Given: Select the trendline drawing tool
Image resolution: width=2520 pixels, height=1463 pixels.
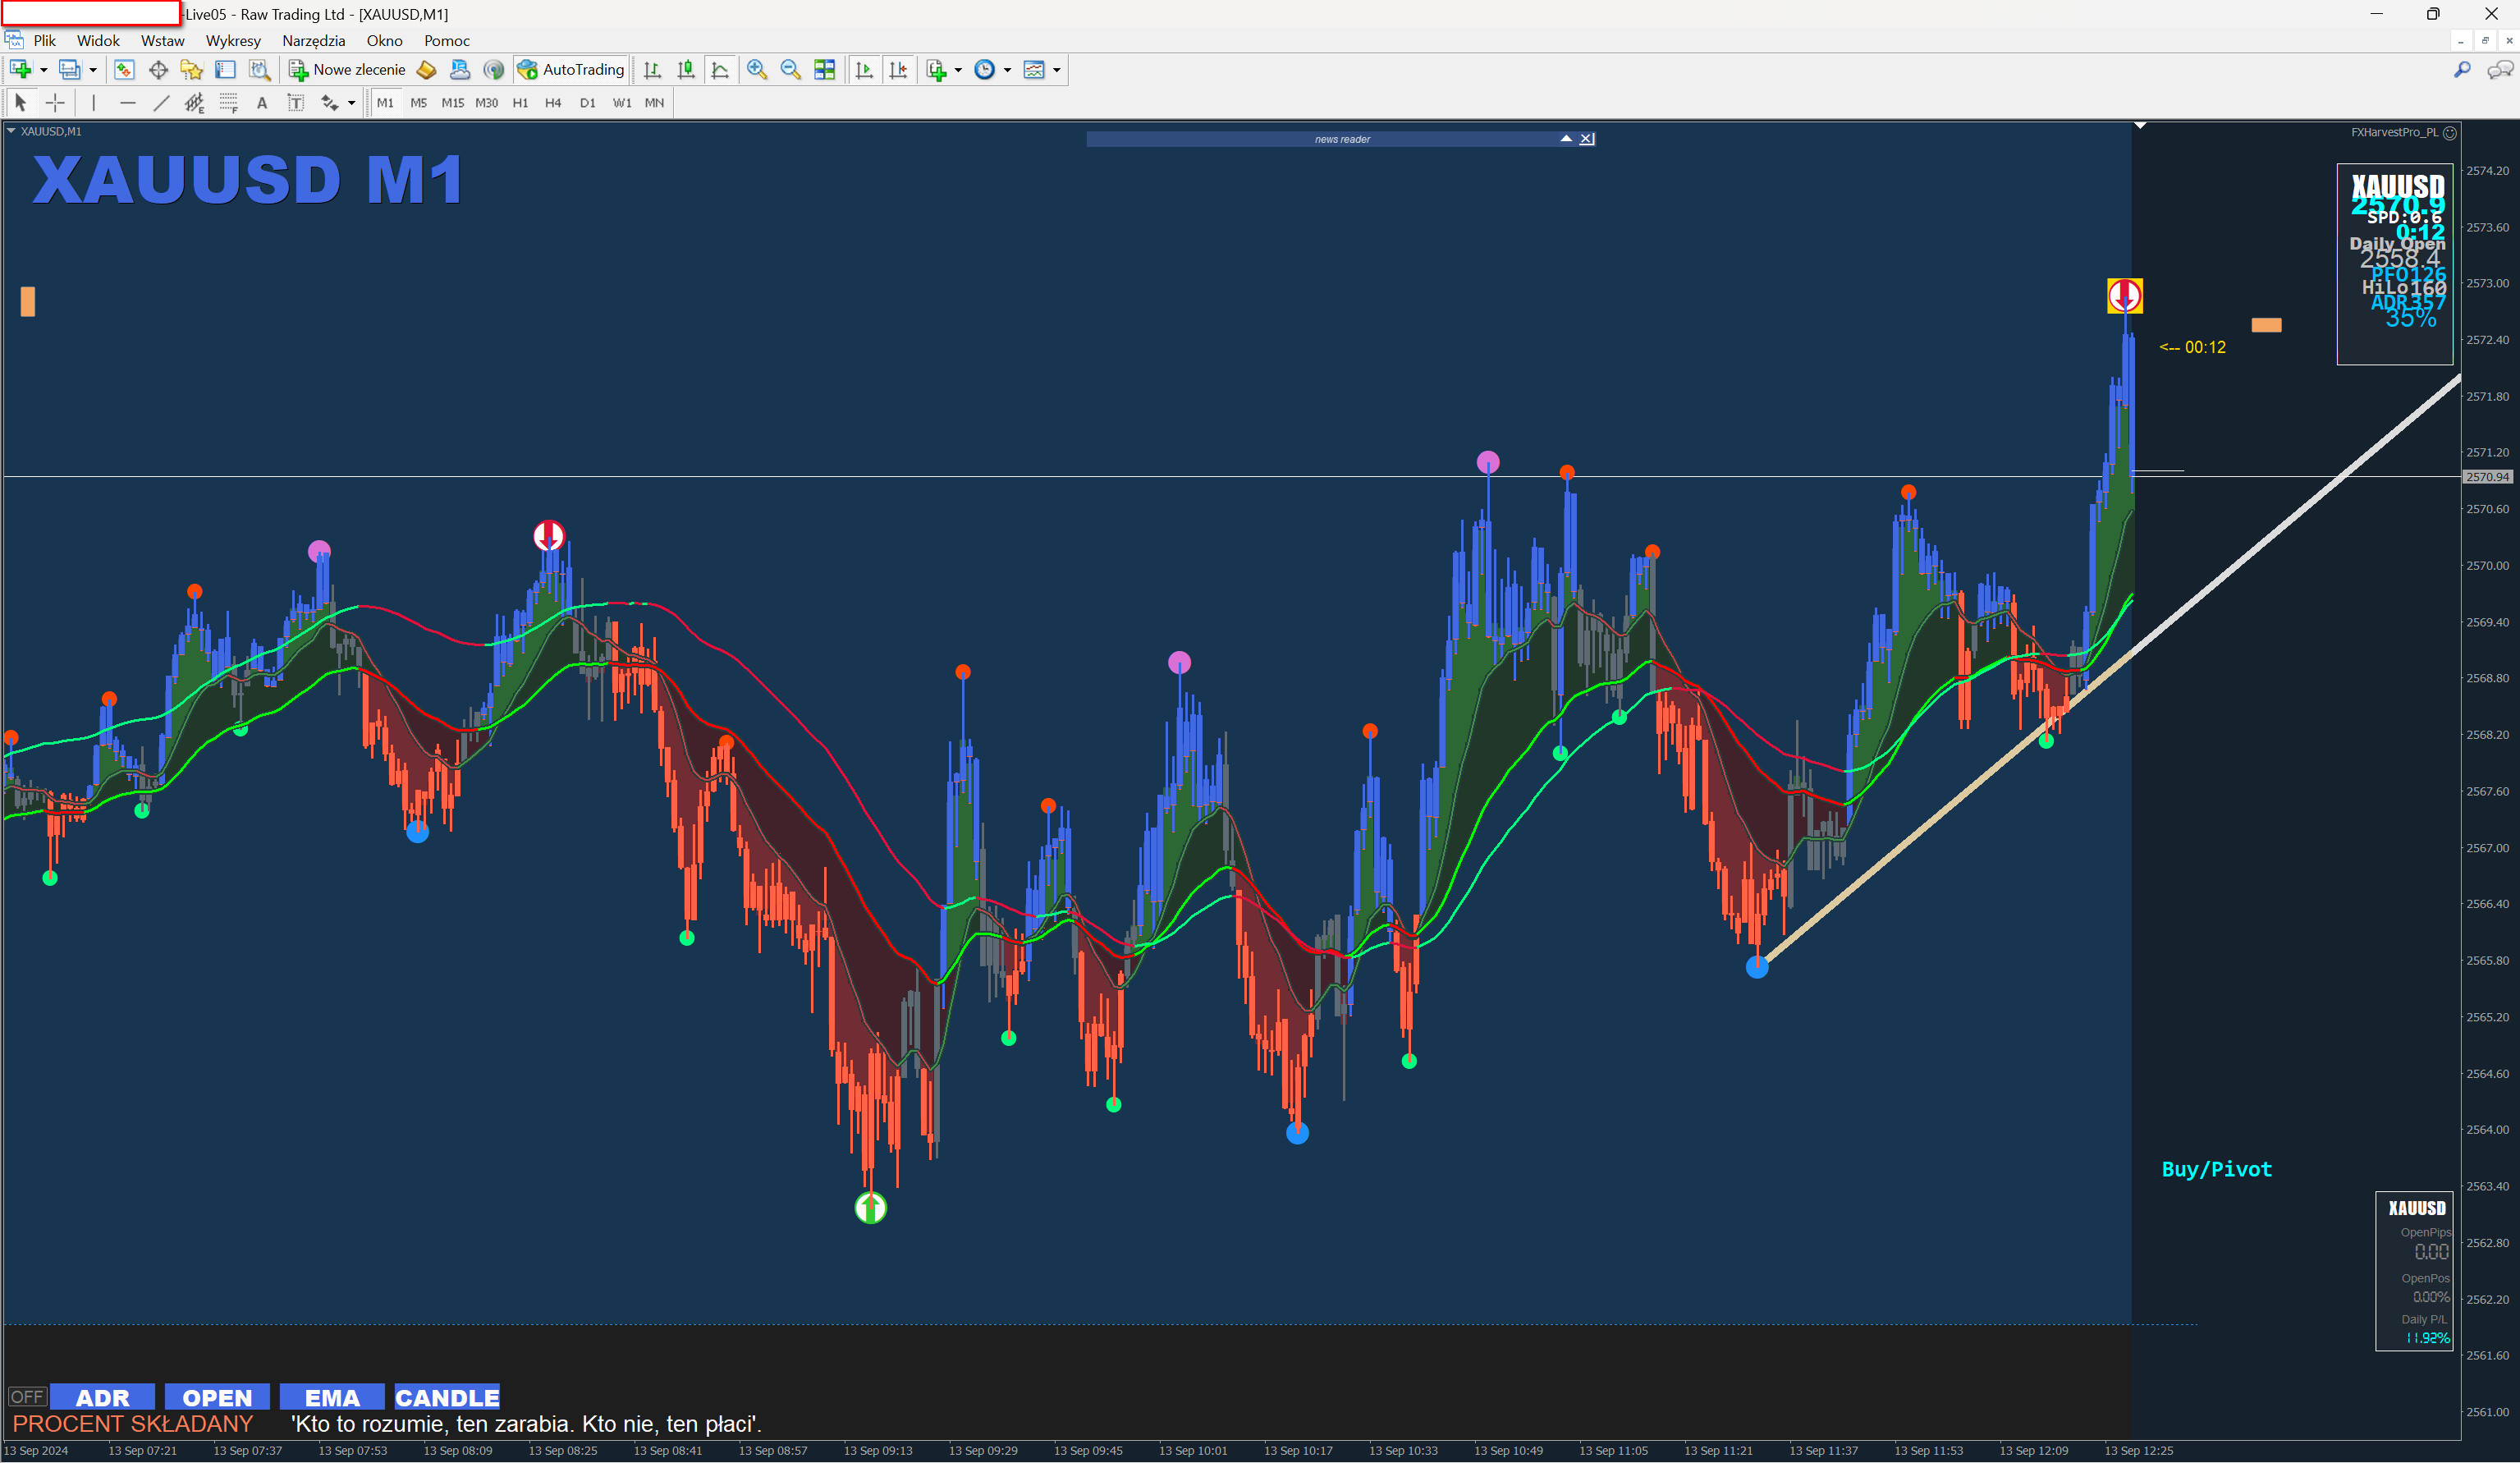Looking at the screenshot, I should [161, 103].
